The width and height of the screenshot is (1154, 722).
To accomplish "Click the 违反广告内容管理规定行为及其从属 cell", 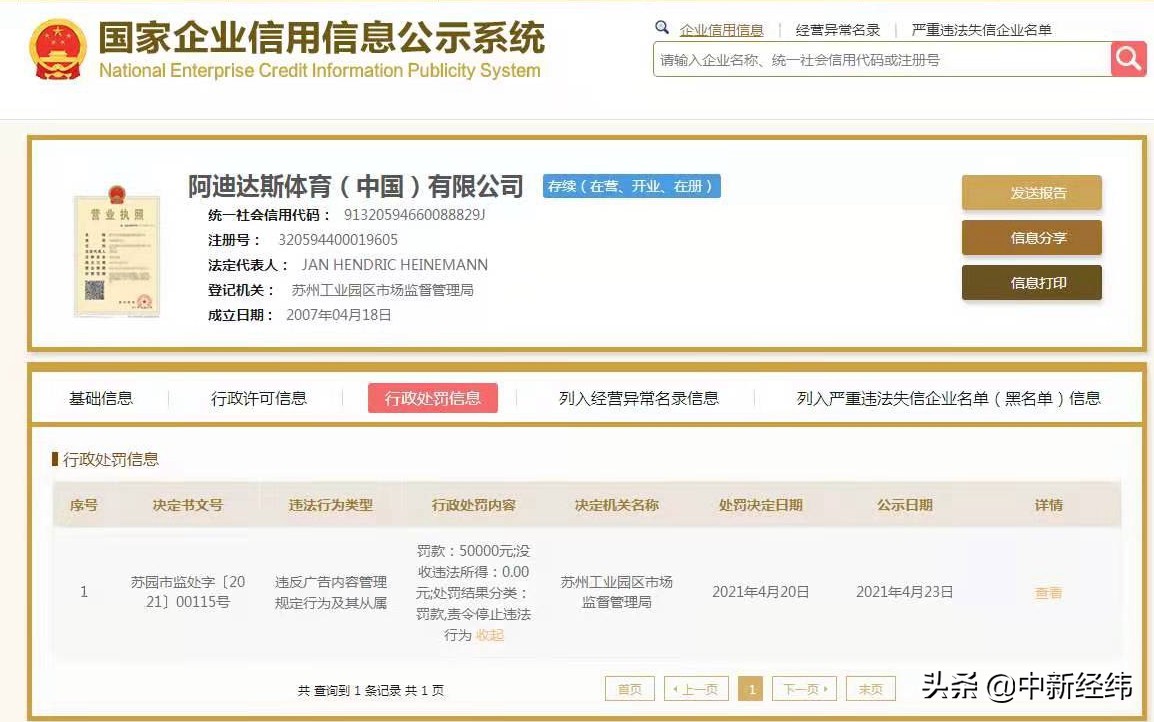I will tap(330, 592).
